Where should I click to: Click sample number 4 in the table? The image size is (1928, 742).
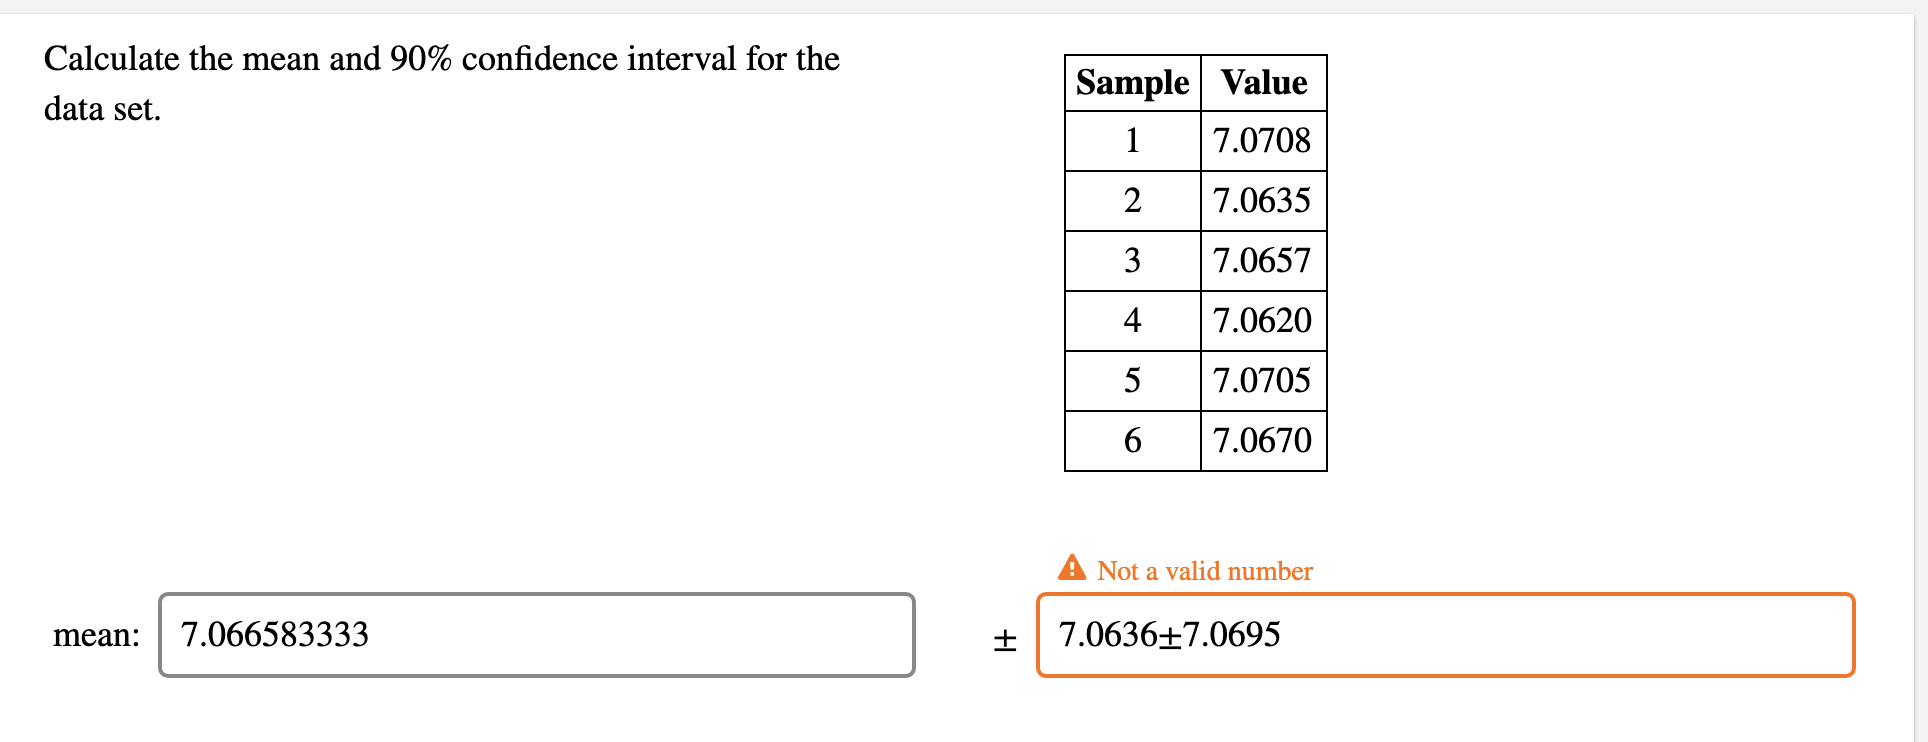(x=1131, y=321)
